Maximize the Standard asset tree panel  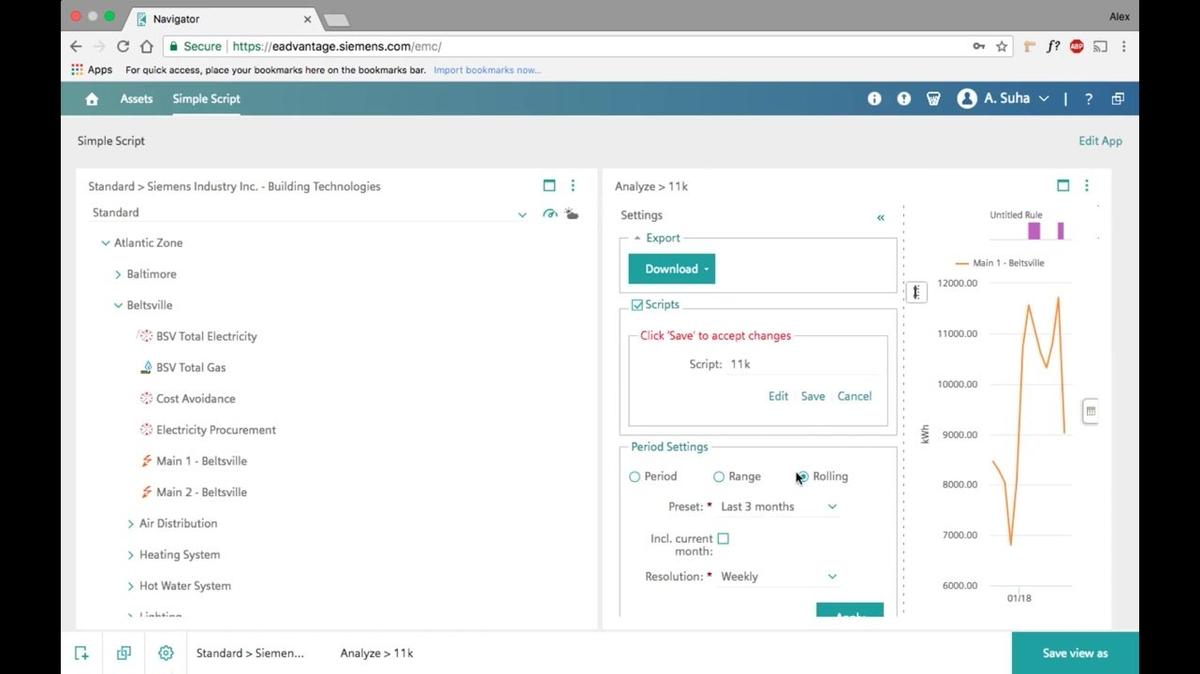[549, 185]
